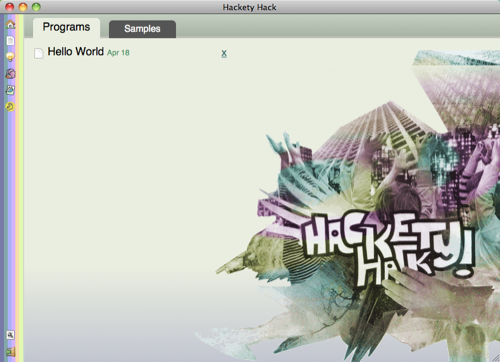Image resolution: width=500 pixels, height=362 pixels.
Task: Switch to the Programs tab
Action: [x=66, y=27]
